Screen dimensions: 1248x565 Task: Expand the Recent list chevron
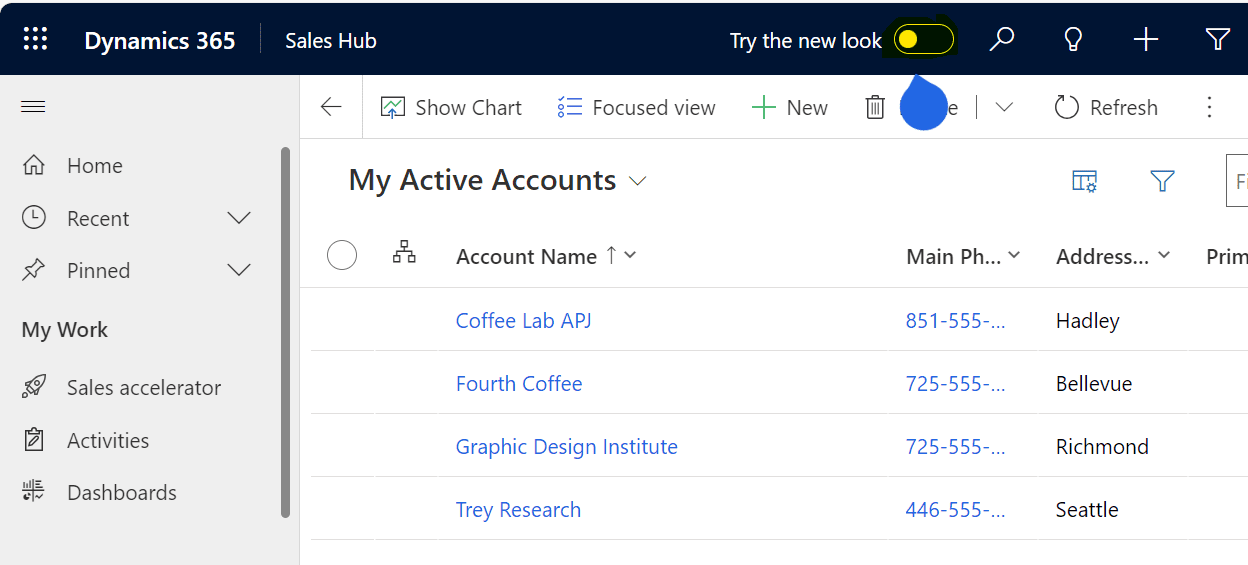tap(239, 218)
